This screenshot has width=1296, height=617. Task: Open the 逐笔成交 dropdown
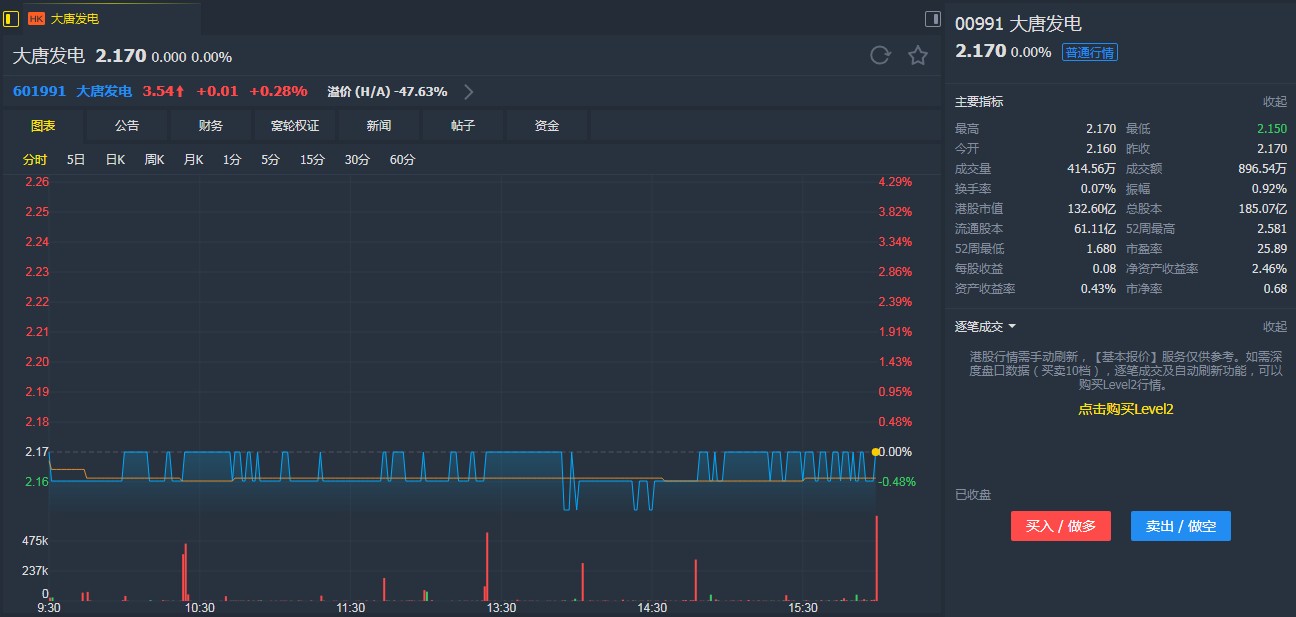[985, 326]
